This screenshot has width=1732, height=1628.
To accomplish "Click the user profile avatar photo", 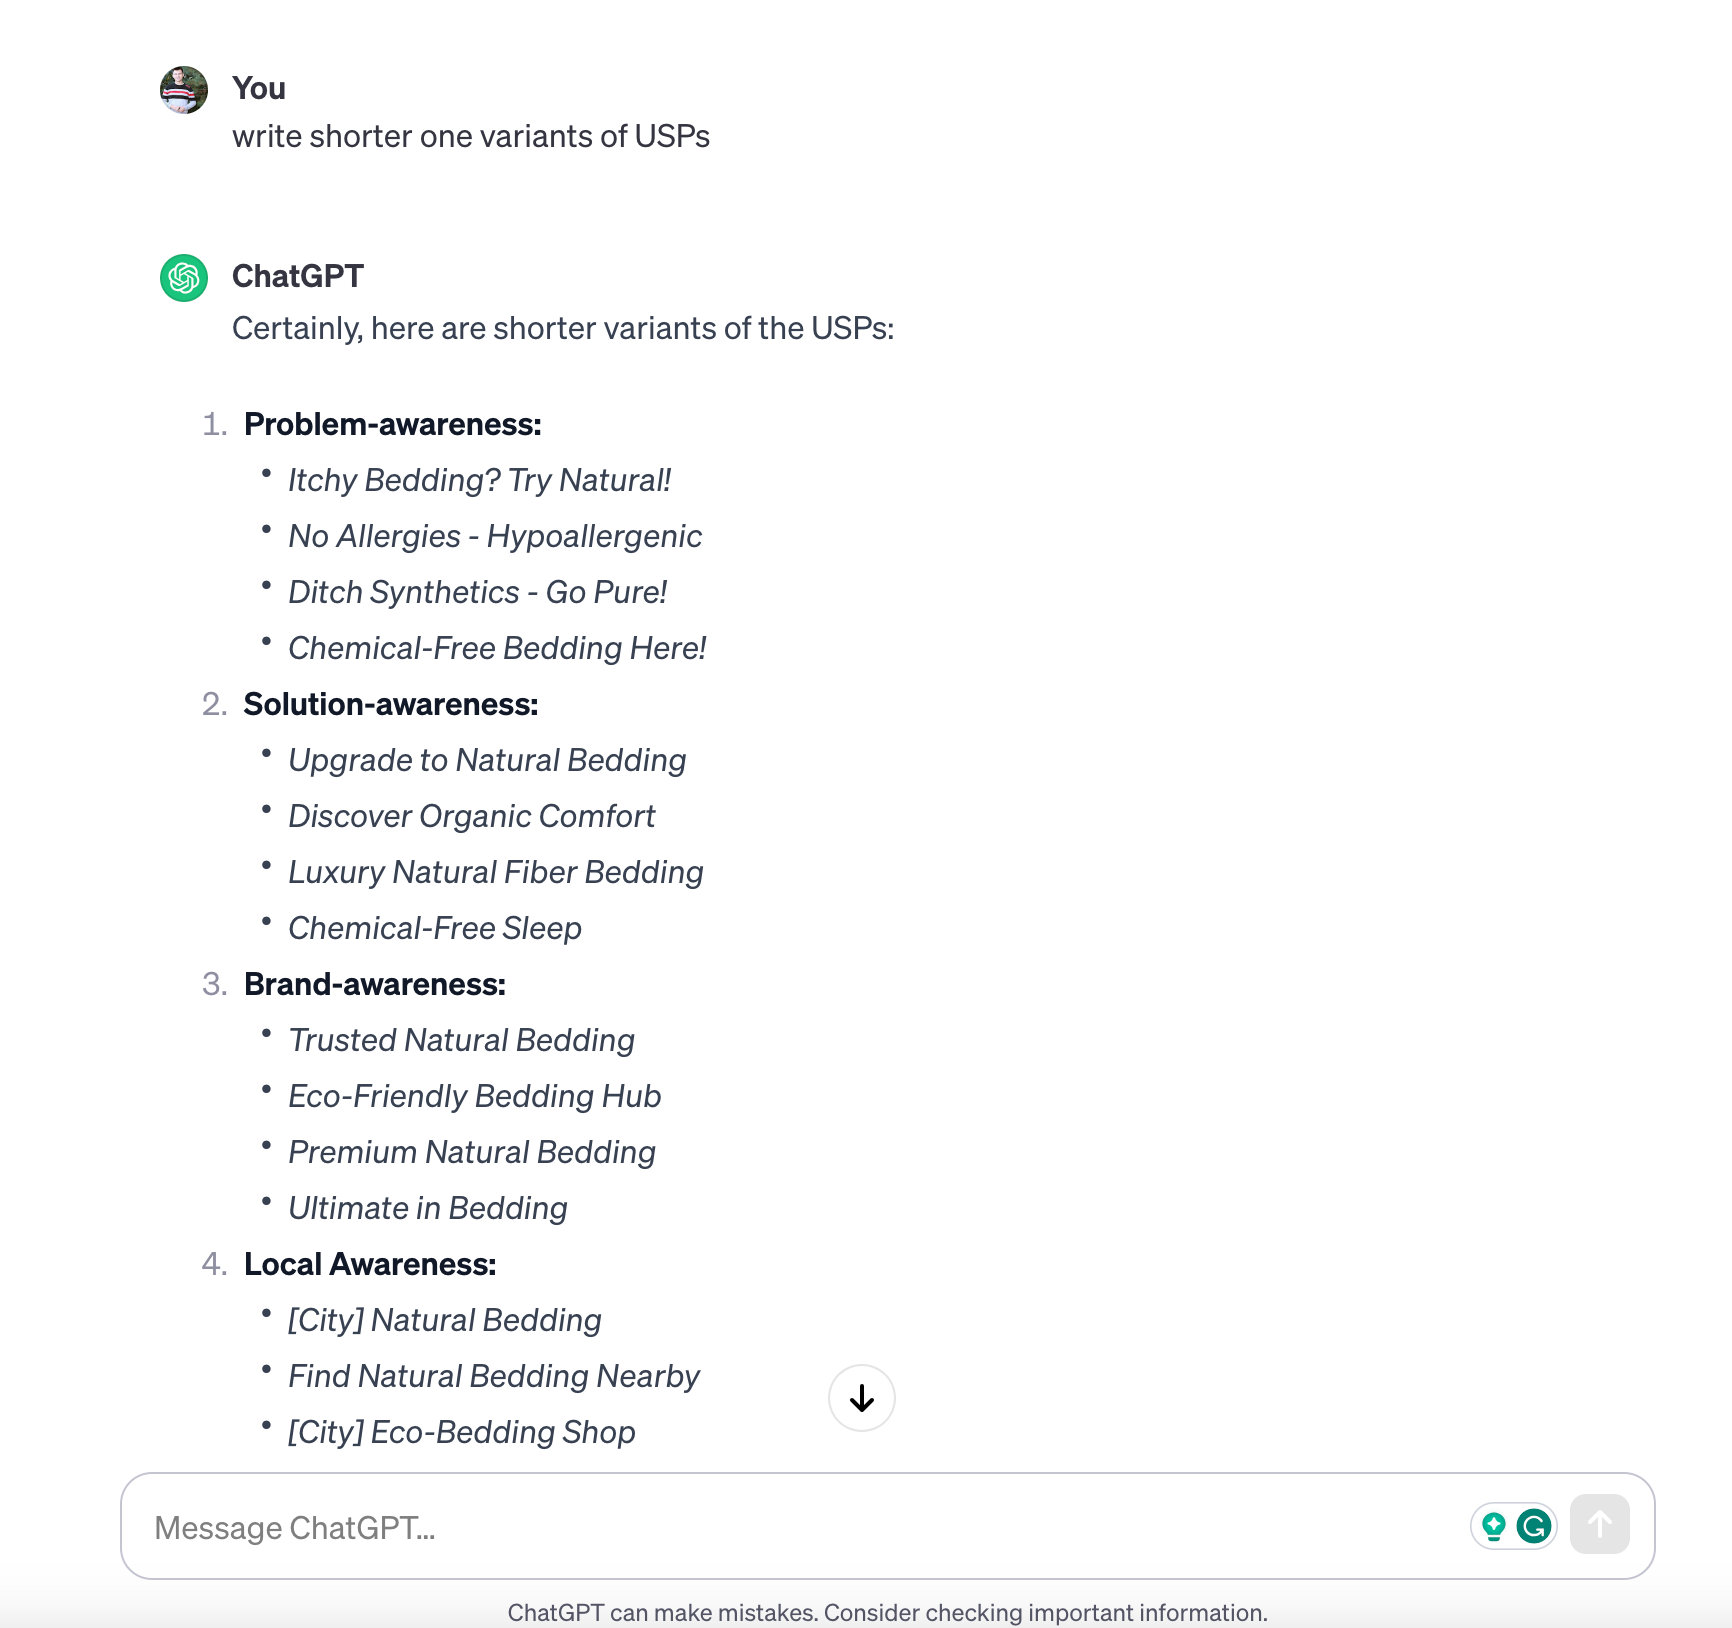I will pos(184,90).
